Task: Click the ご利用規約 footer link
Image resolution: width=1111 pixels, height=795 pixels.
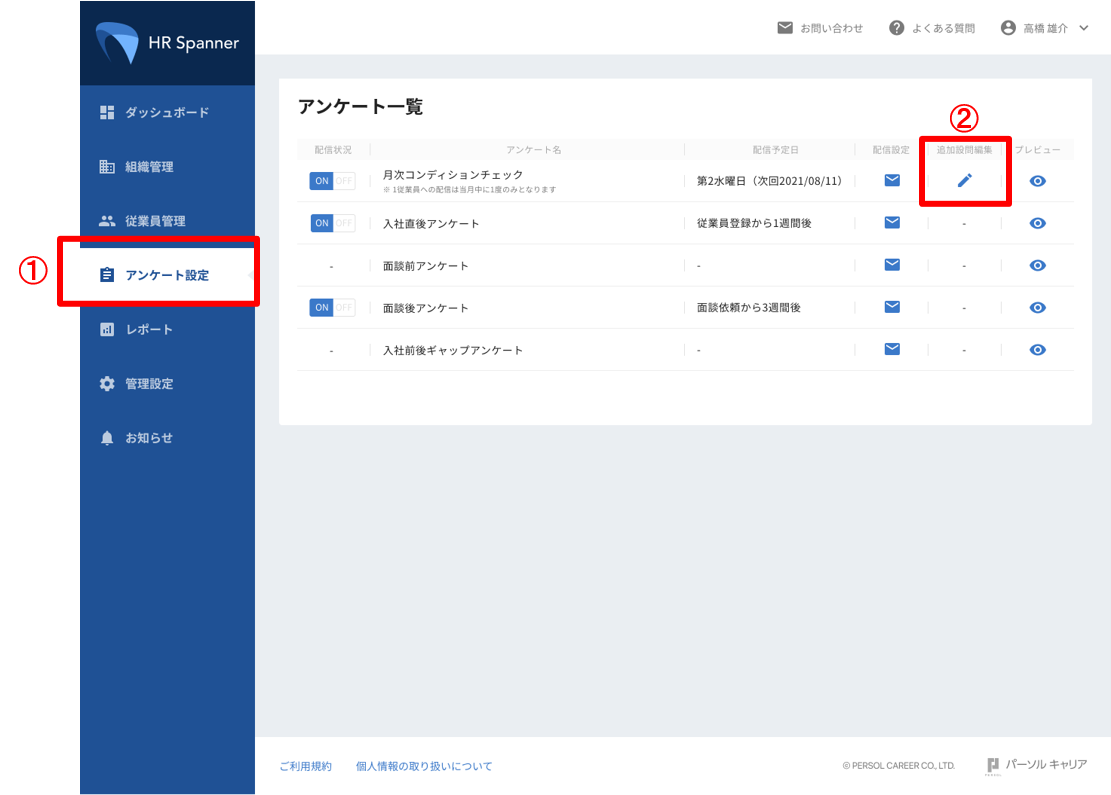Action: click(305, 766)
